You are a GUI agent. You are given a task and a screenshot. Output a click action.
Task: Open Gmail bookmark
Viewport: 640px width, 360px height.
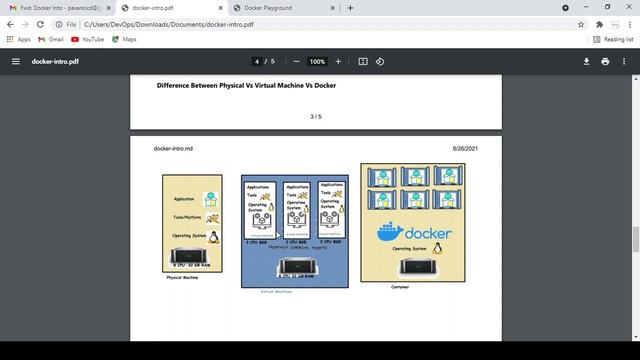[x=51, y=39]
